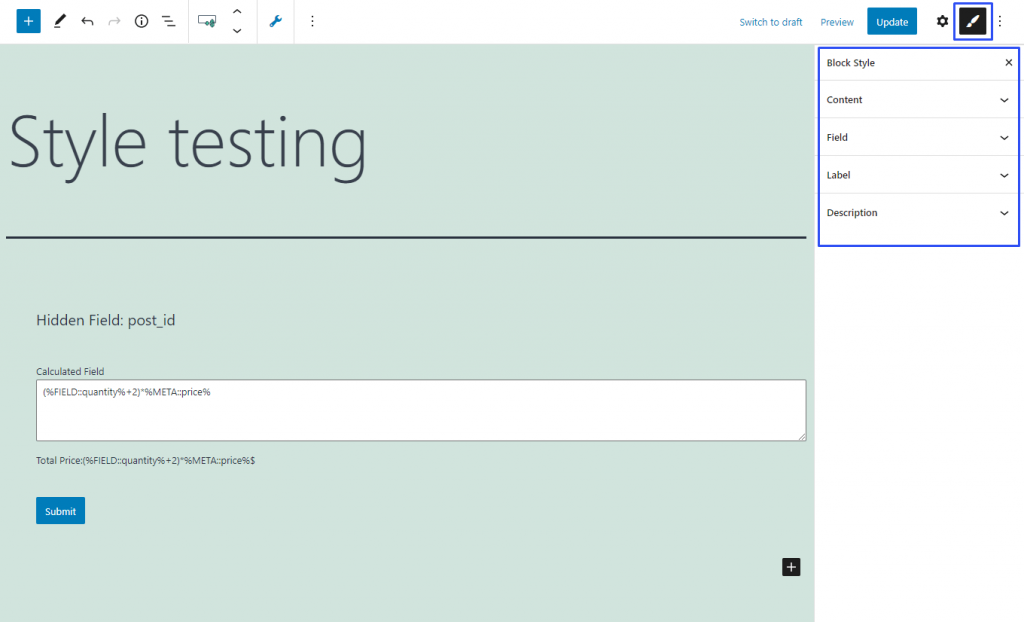Viewport: 1024px width, 622px height.
Task: Open the document details info icon
Action: click(141, 22)
